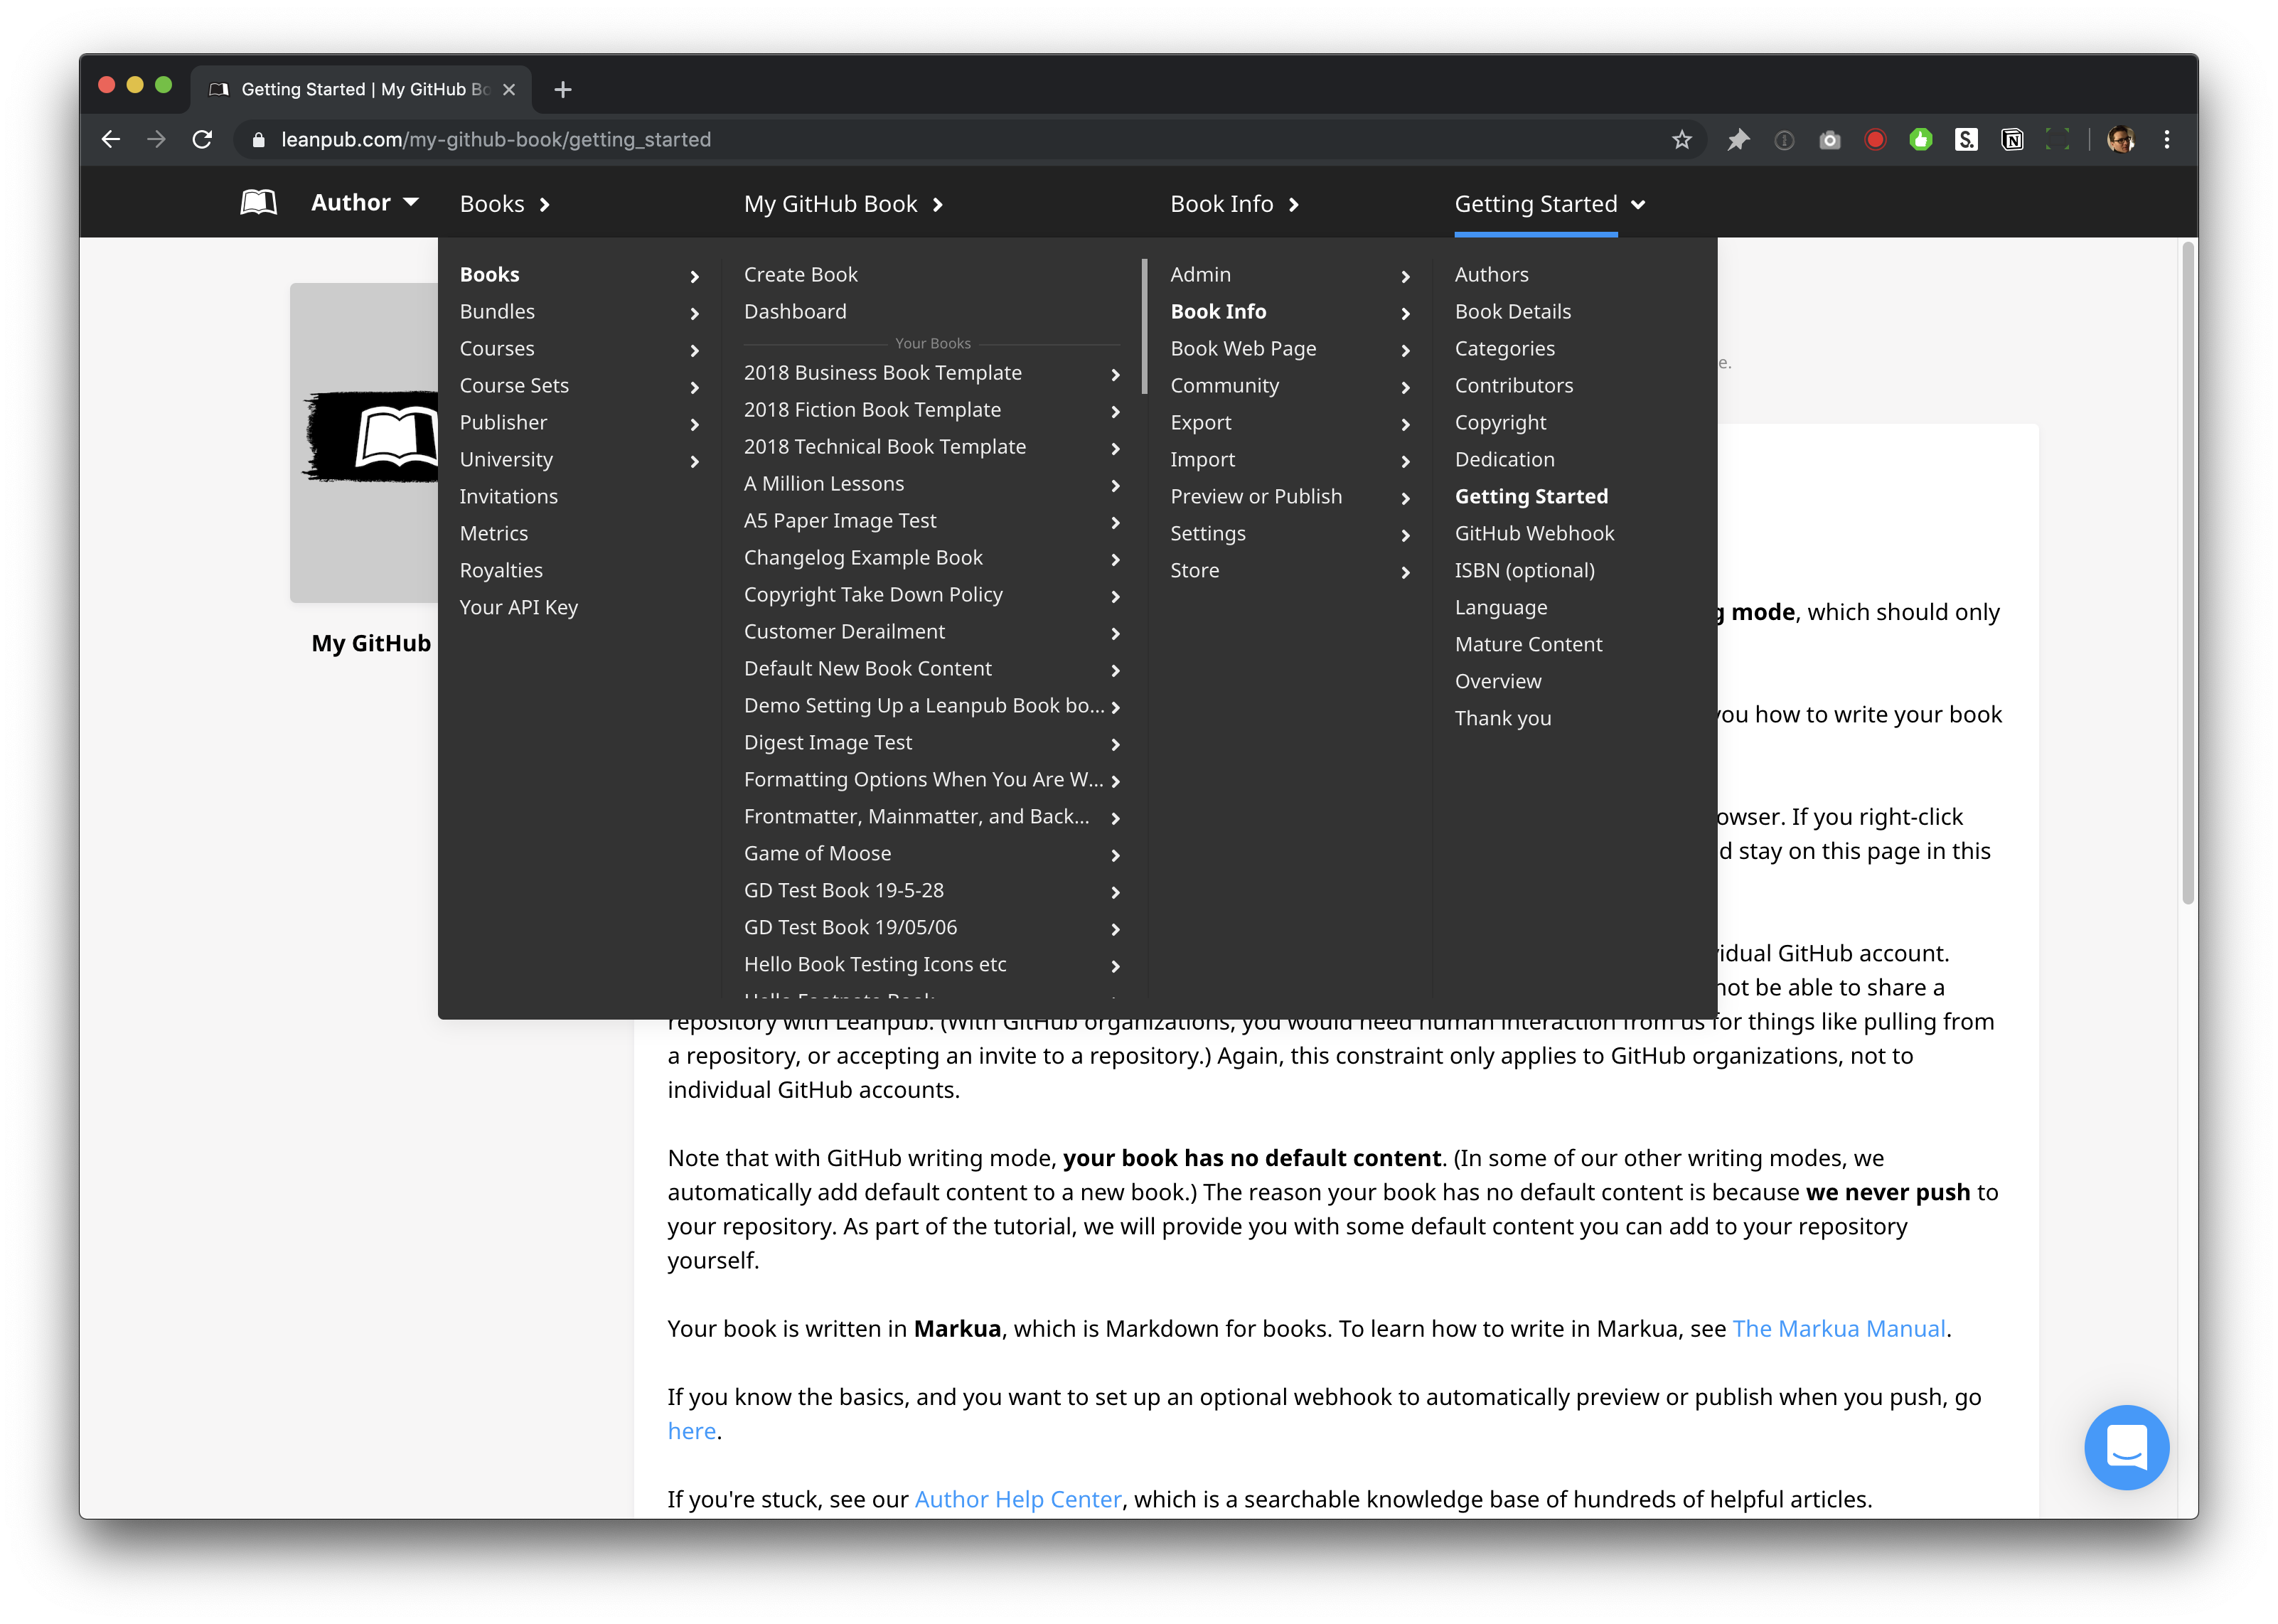The width and height of the screenshot is (2278, 1624).
Task: Open the Intercom chat bubble
Action: pos(2126,1447)
